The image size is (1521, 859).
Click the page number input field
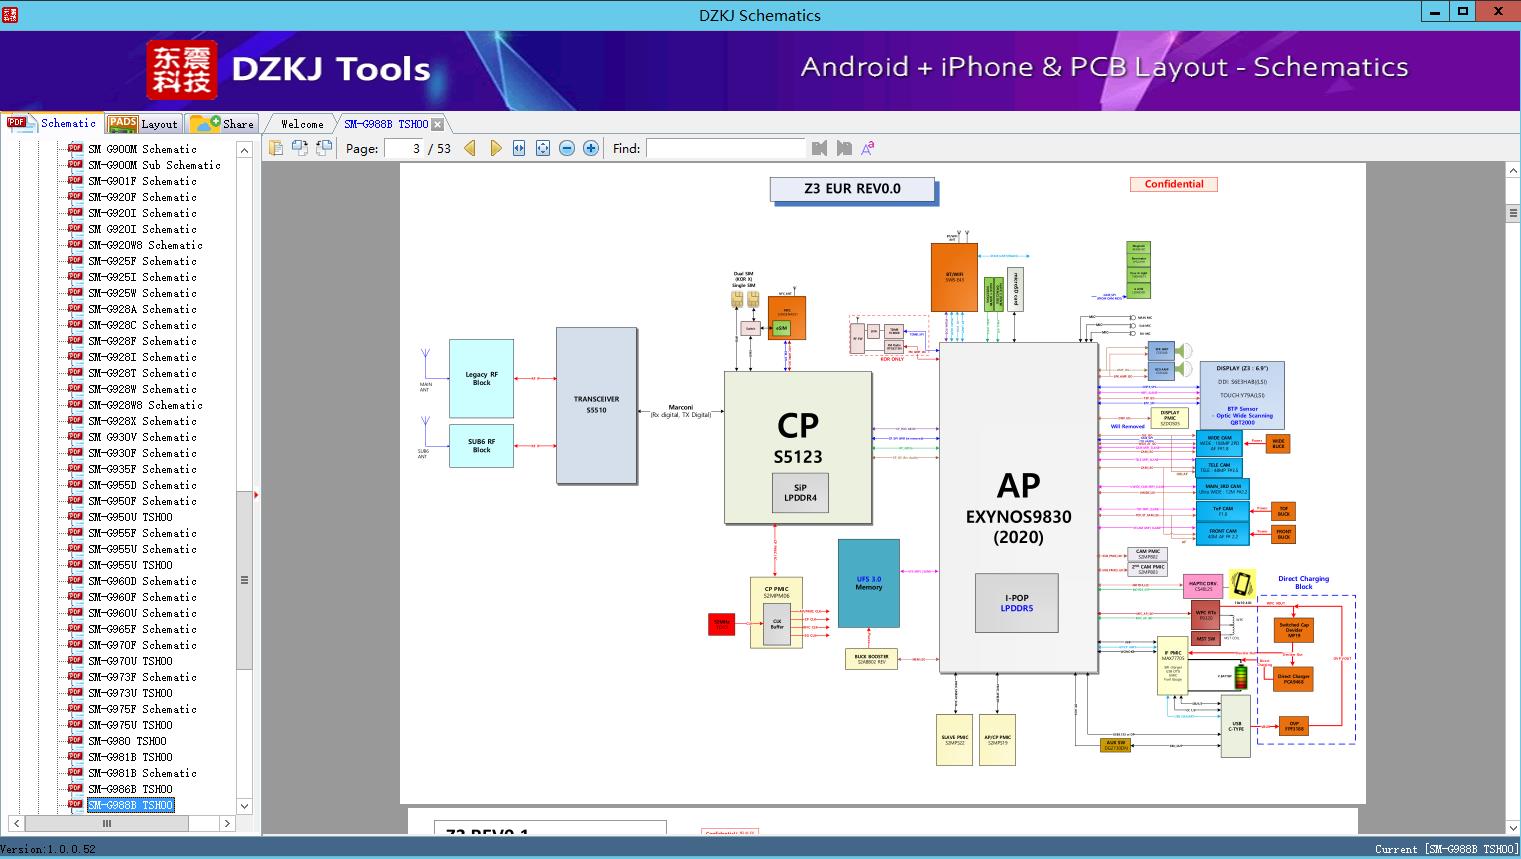404,148
